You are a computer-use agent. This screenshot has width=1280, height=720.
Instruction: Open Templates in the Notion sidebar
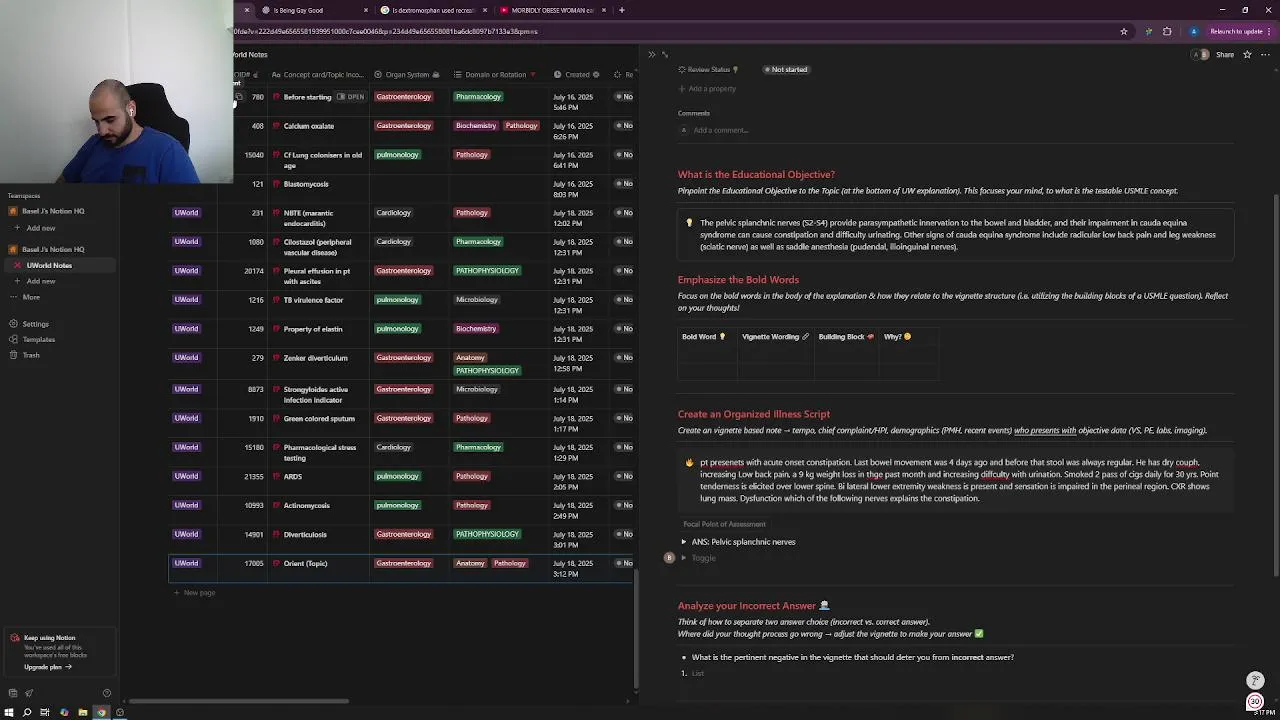pyautogui.click(x=38, y=339)
